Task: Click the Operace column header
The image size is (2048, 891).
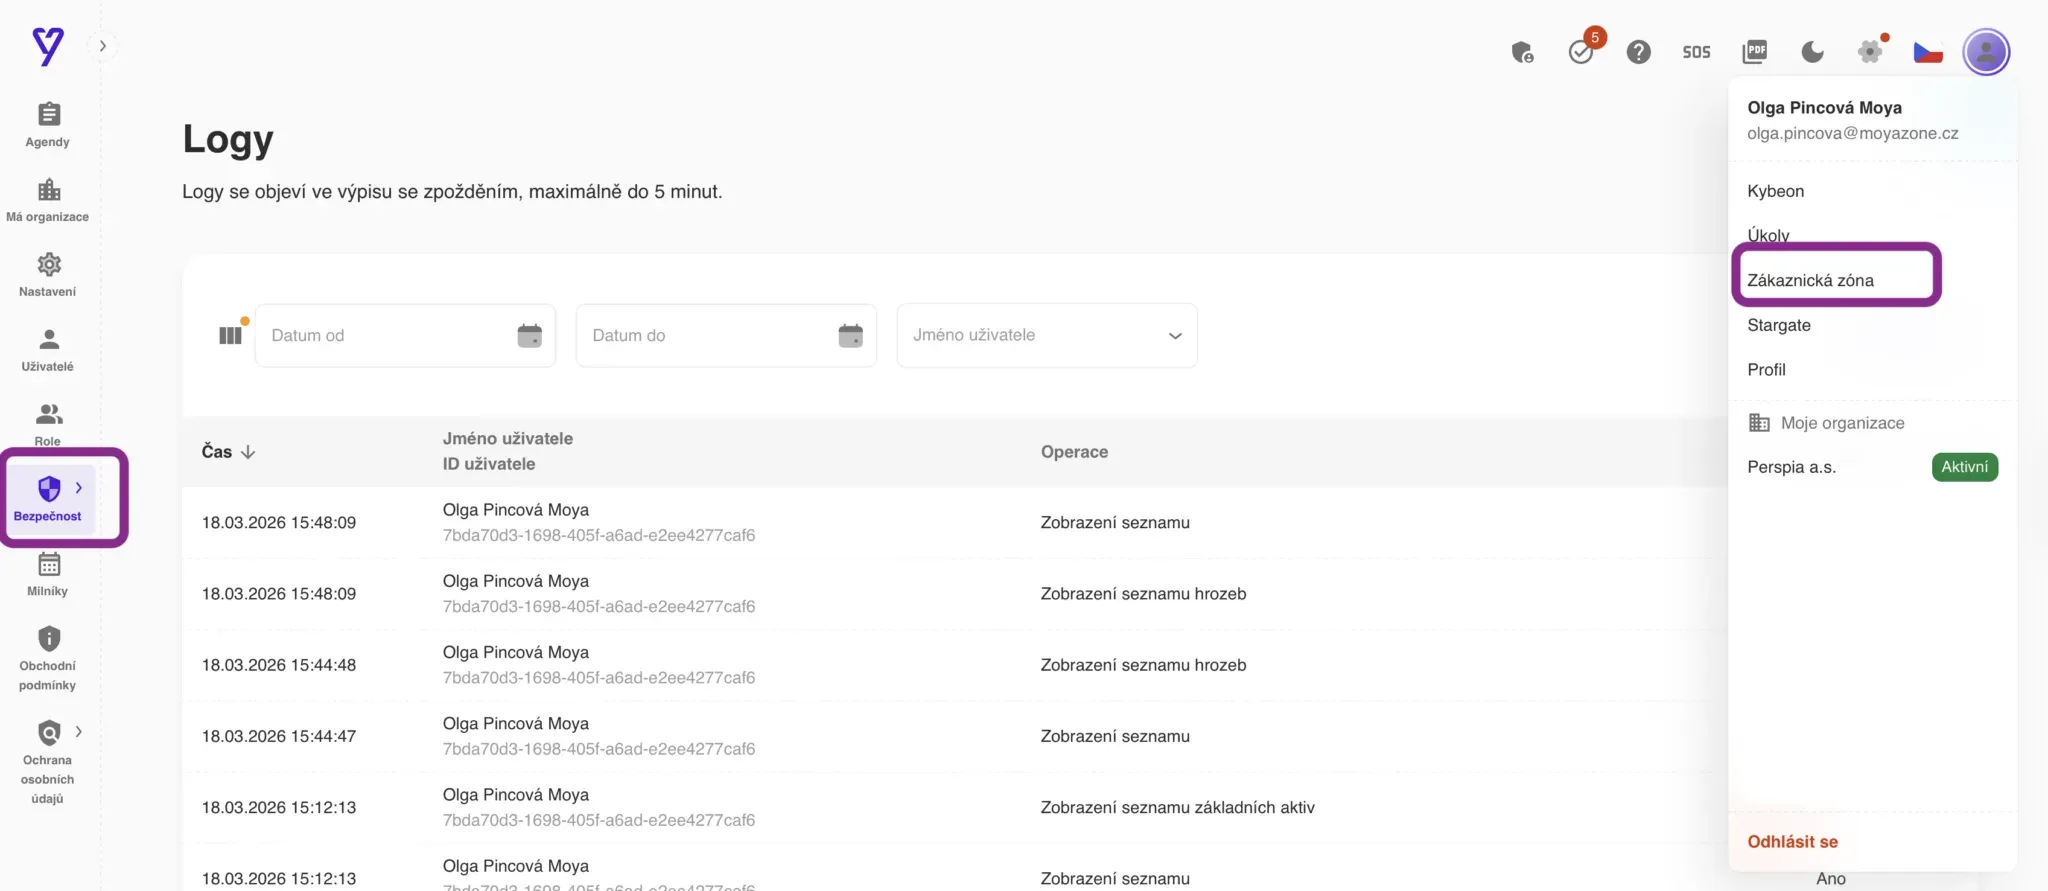Action: (x=1074, y=452)
